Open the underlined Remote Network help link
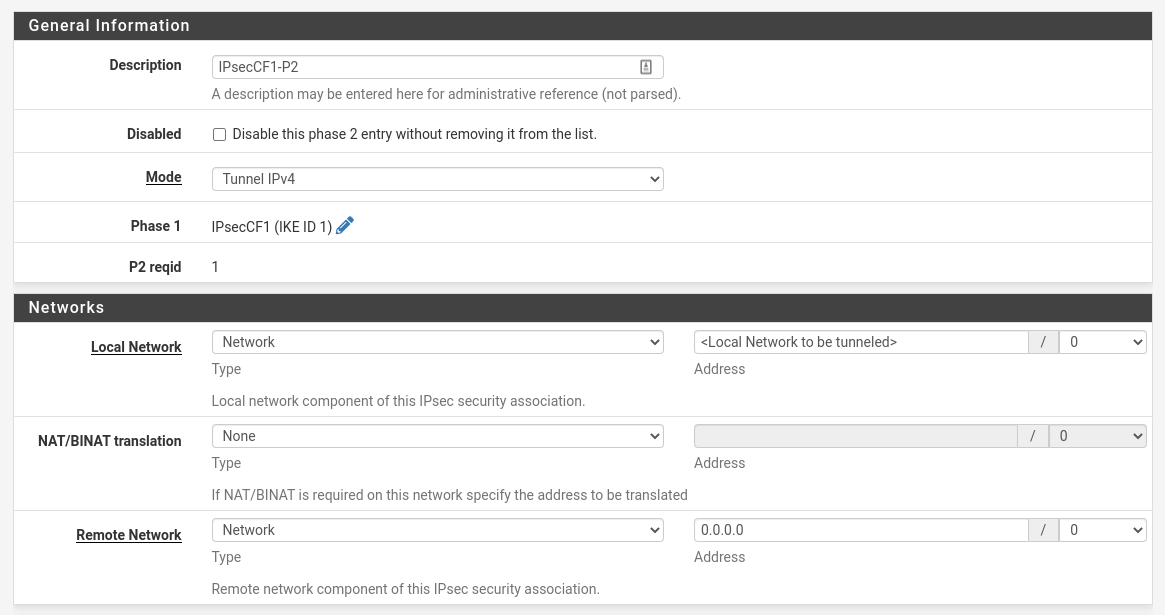 pyautogui.click(x=129, y=535)
